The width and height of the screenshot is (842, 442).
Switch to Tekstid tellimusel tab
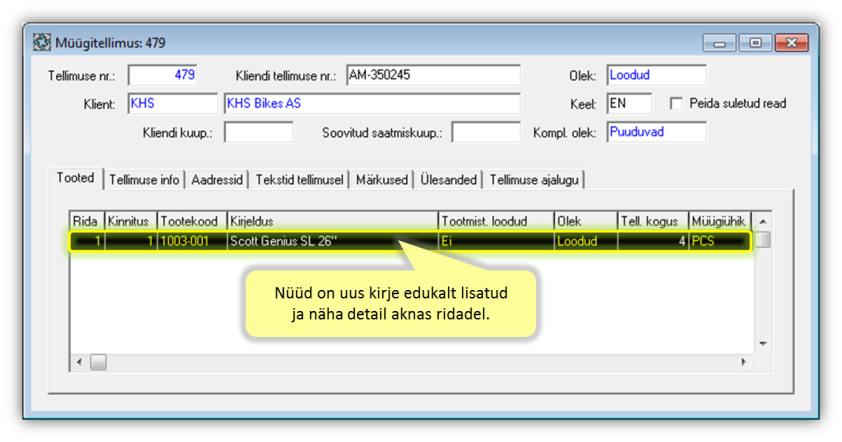[x=299, y=180]
